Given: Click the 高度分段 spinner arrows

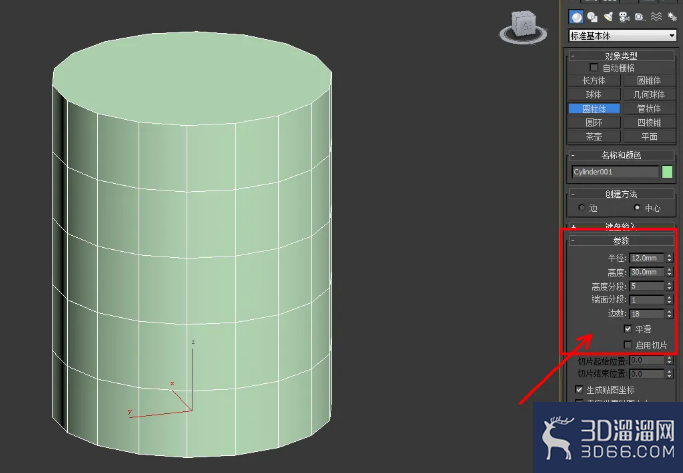Looking at the screenshot, I should pyautogui.click(x=669, y=286).
